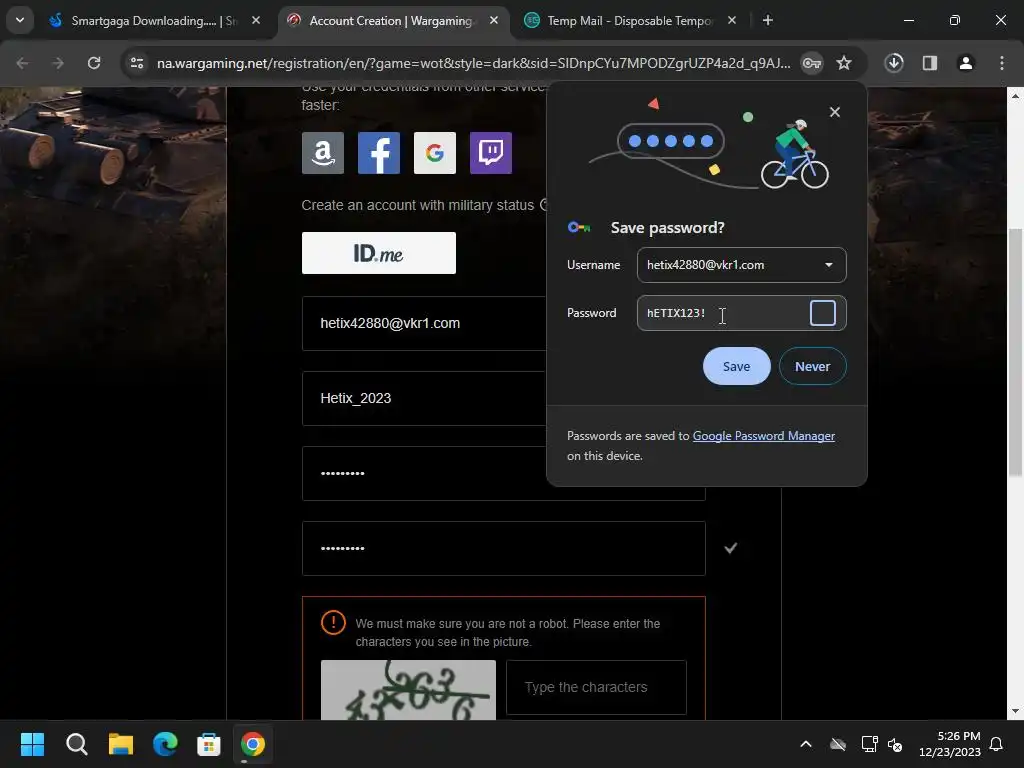Close the Save password popup
The height and width of the screenshot is (768, 1024).
(x=835, y=112)
